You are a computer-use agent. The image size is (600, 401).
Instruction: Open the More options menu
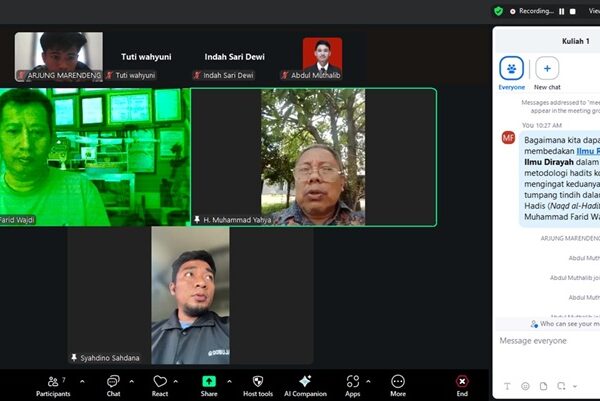tap(398, 386)
